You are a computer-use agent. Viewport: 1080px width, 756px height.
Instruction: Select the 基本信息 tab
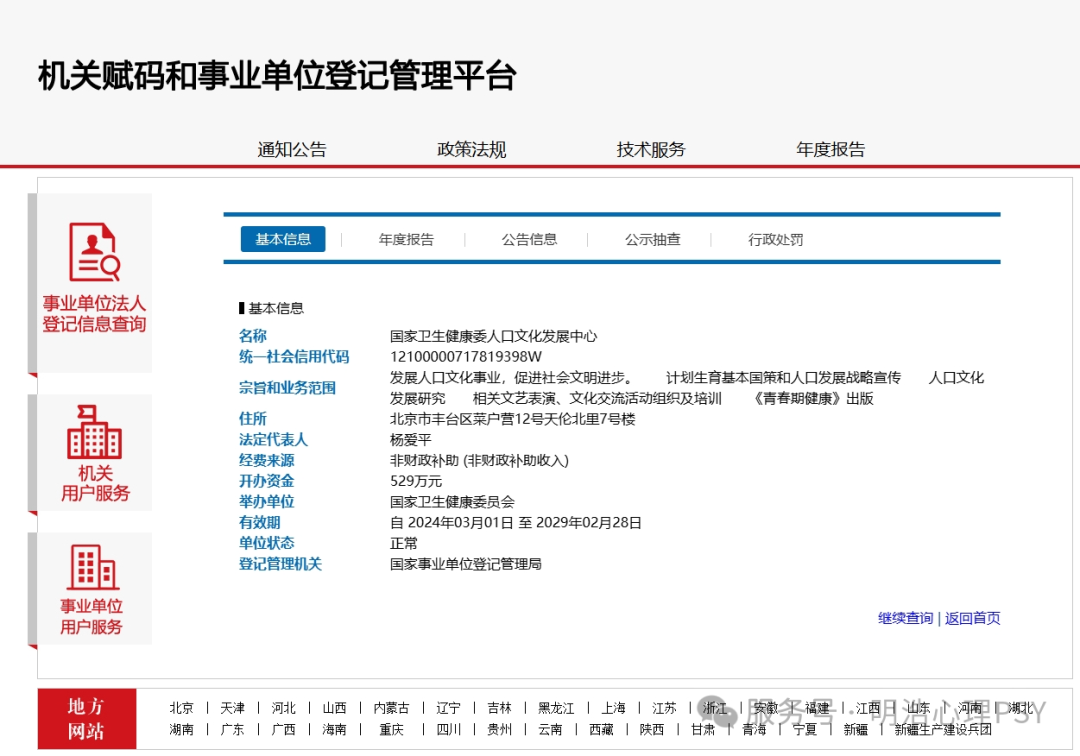click(x=283, y=240)
